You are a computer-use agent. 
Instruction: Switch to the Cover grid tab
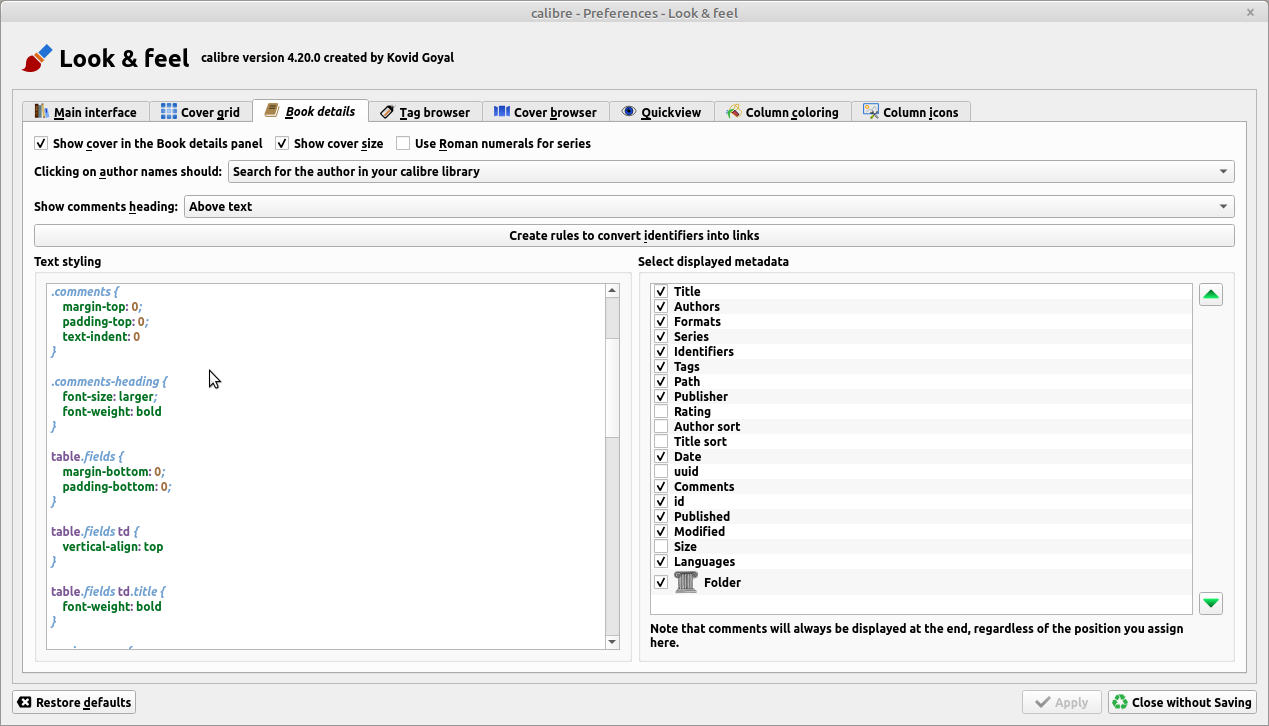point(200,112)
